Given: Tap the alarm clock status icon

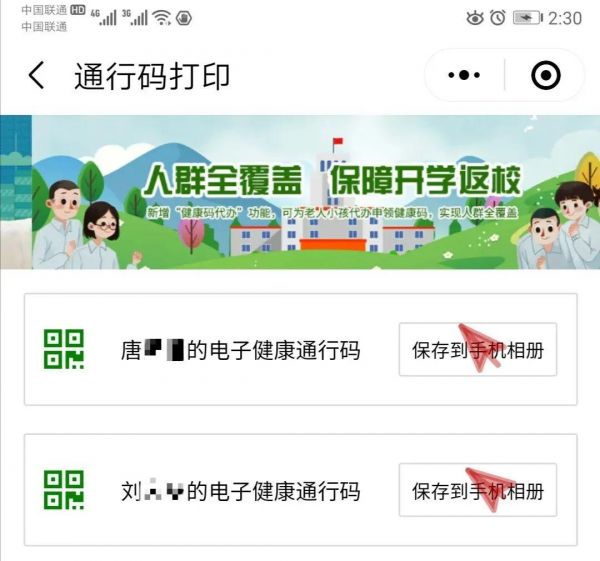Looking at the screenshot, I should [498, 18].
